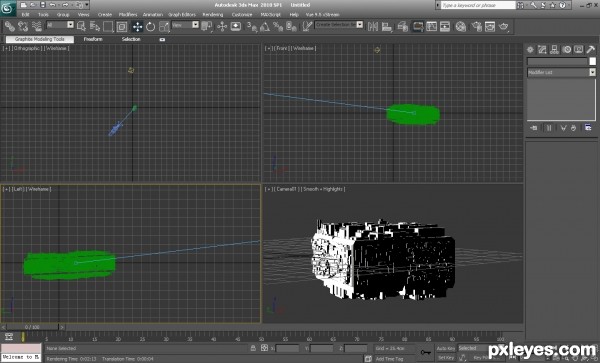Toggle Percent Snap
The width and height of the screenshot is (600, 363).
coord(278,26)
